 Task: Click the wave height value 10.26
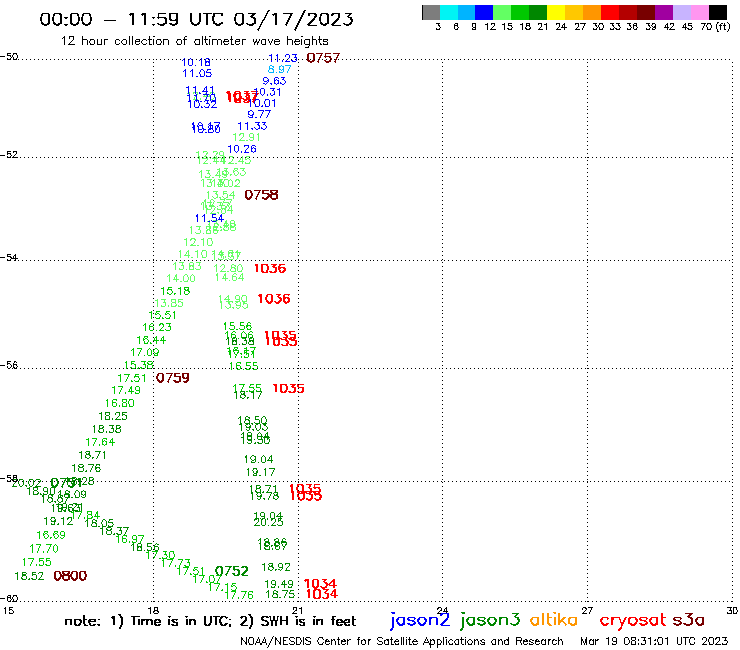(x=242, y=149)
